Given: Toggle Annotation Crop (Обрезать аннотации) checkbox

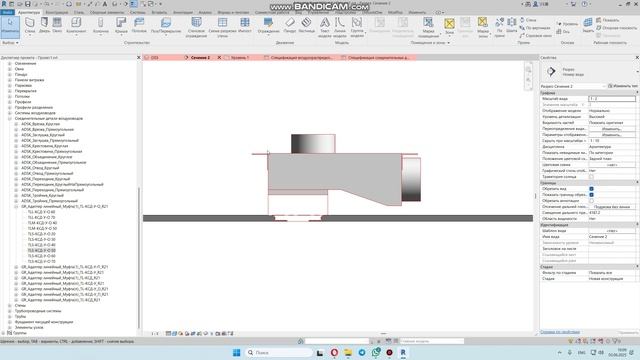Looking at the screenshot, I should coord(591,201).
